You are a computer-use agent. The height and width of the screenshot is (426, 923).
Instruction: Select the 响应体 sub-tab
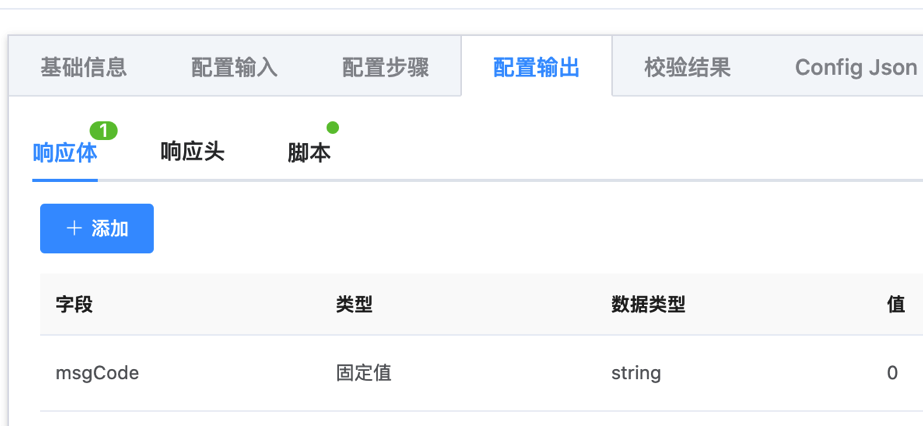(x=65, y=153)
